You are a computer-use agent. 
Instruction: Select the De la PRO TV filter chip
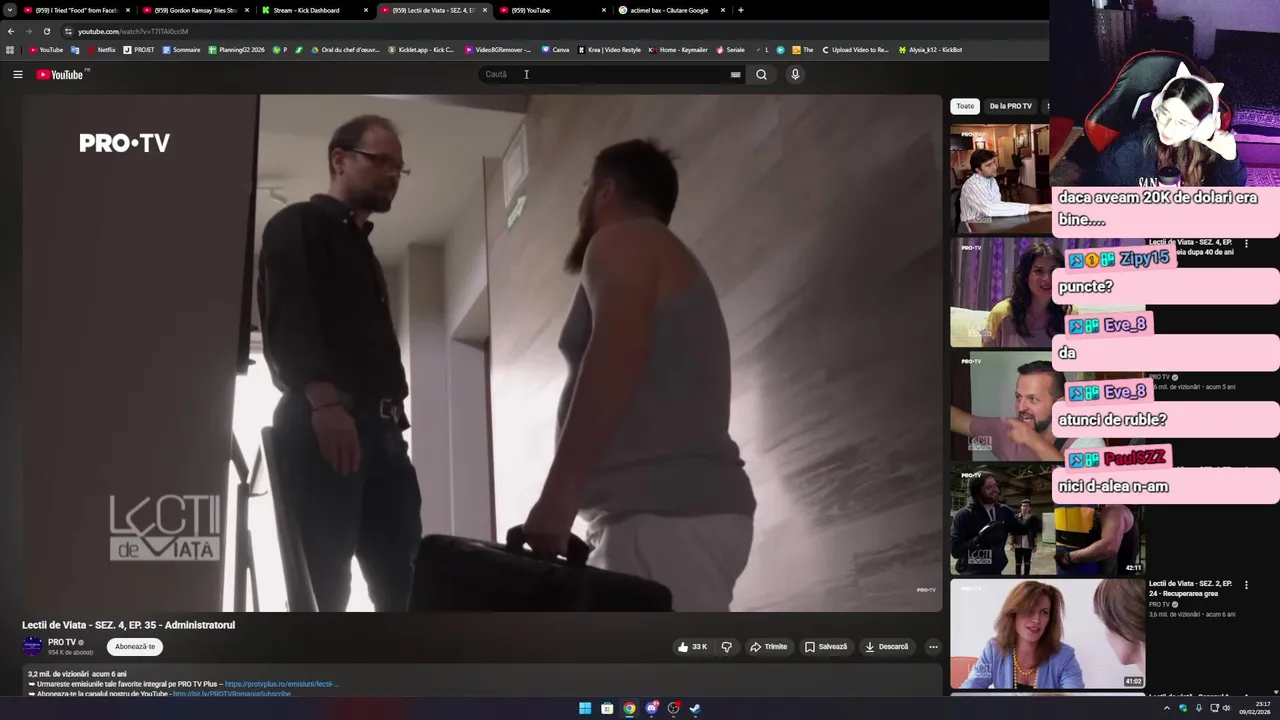click(x=1010, y=106)
